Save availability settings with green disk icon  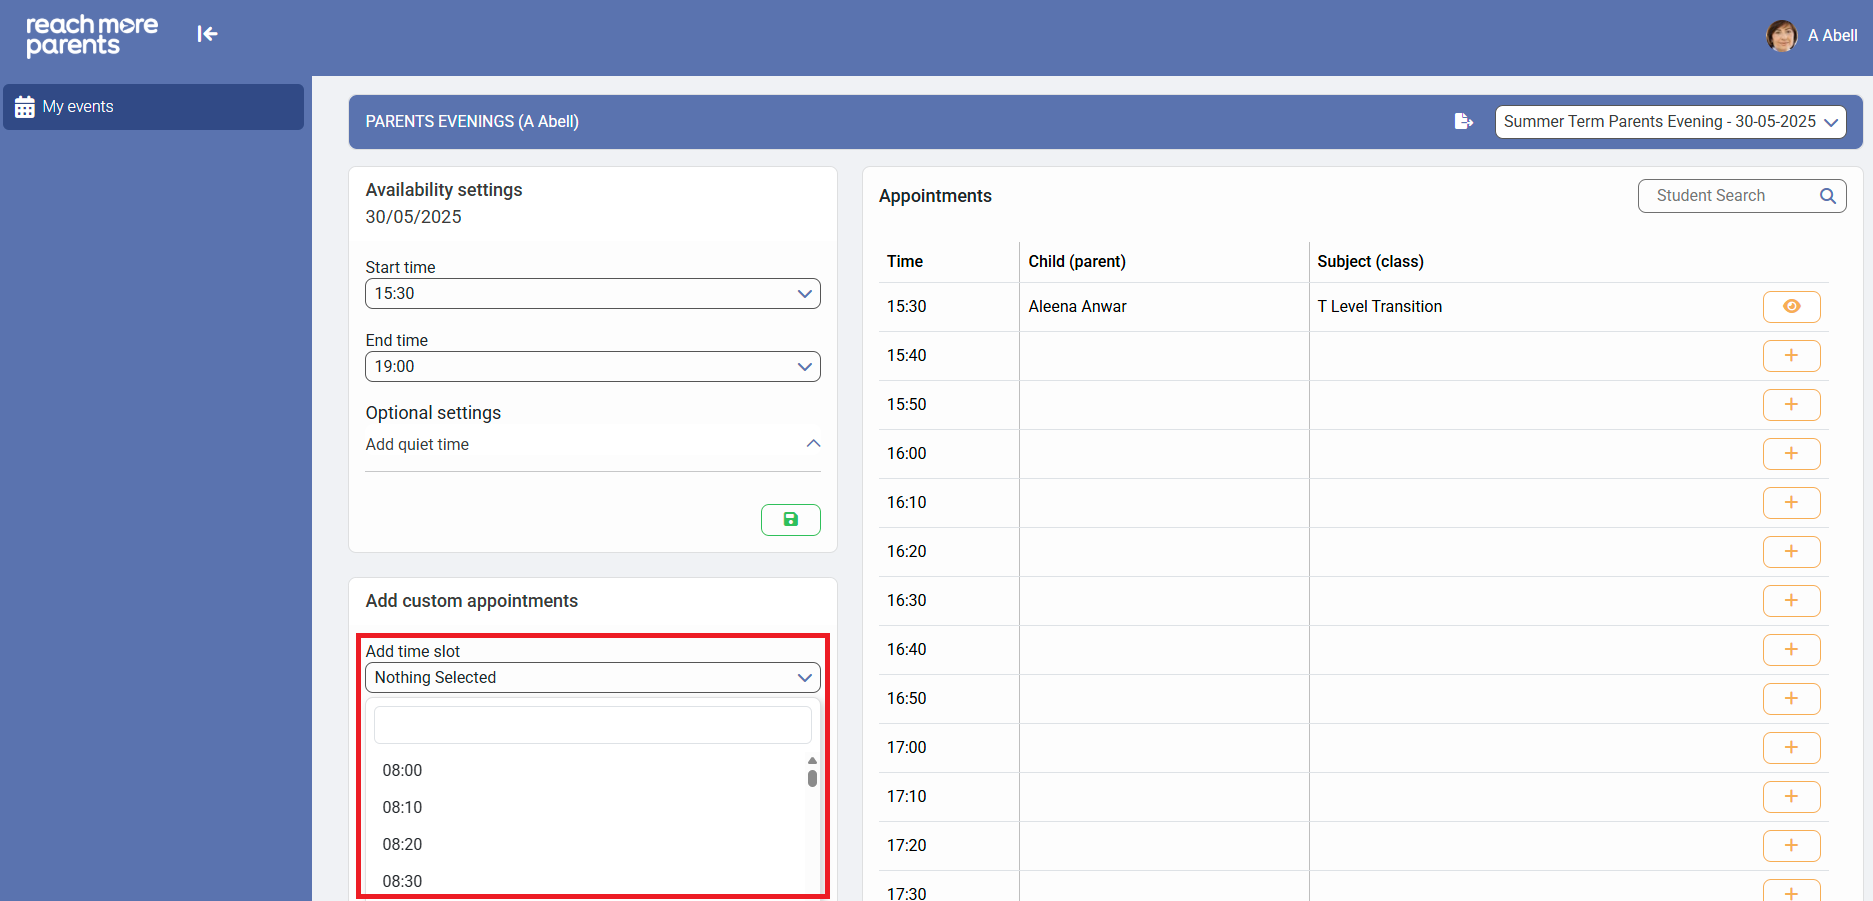(x=790, y=520)
